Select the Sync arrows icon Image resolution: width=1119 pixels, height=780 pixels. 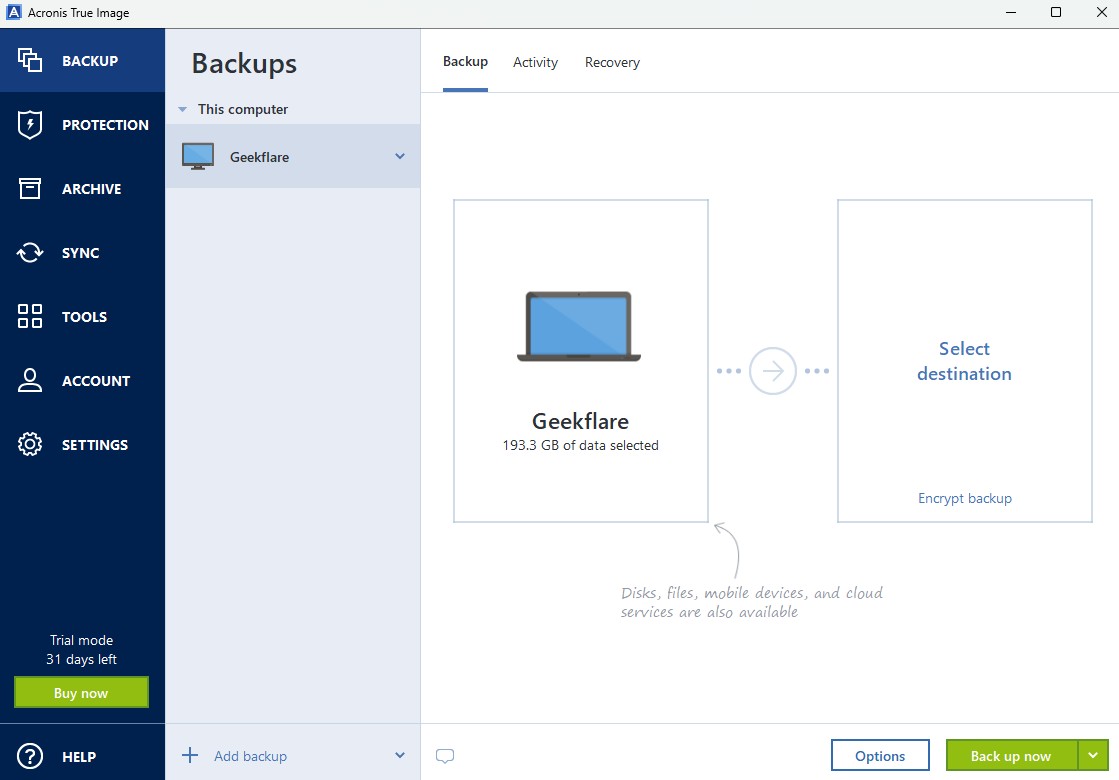(30, 253)
